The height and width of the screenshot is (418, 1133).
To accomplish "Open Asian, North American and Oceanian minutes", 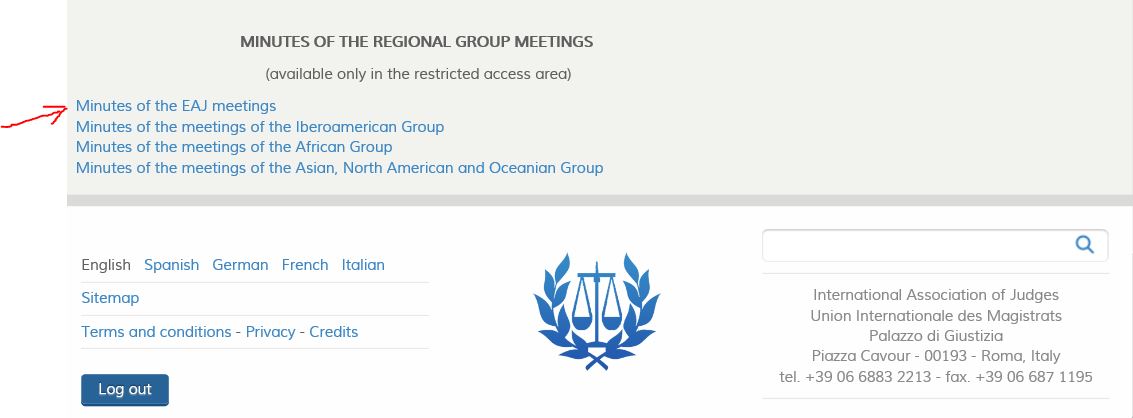I will click(x=339, y=169).
